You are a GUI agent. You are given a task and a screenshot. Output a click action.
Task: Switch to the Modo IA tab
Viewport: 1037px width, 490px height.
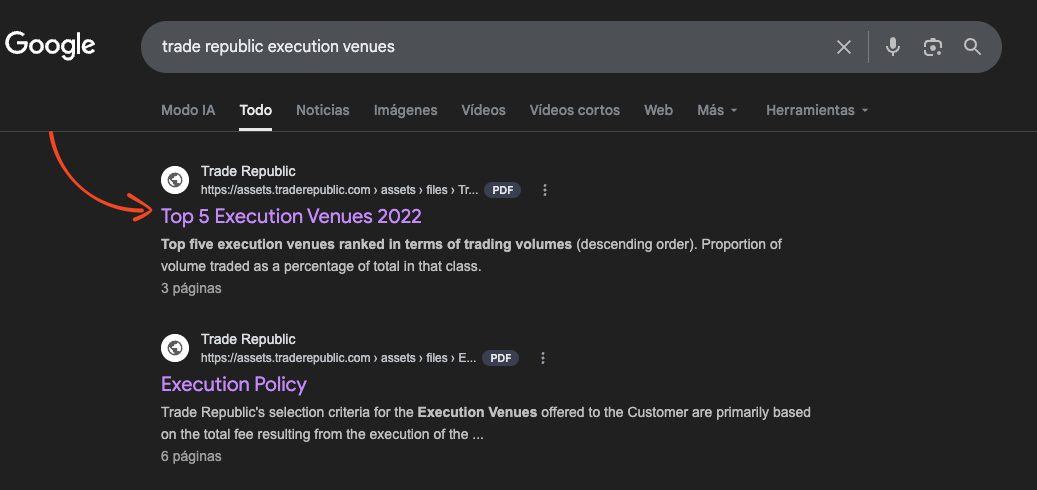click(x=188, y=110)
